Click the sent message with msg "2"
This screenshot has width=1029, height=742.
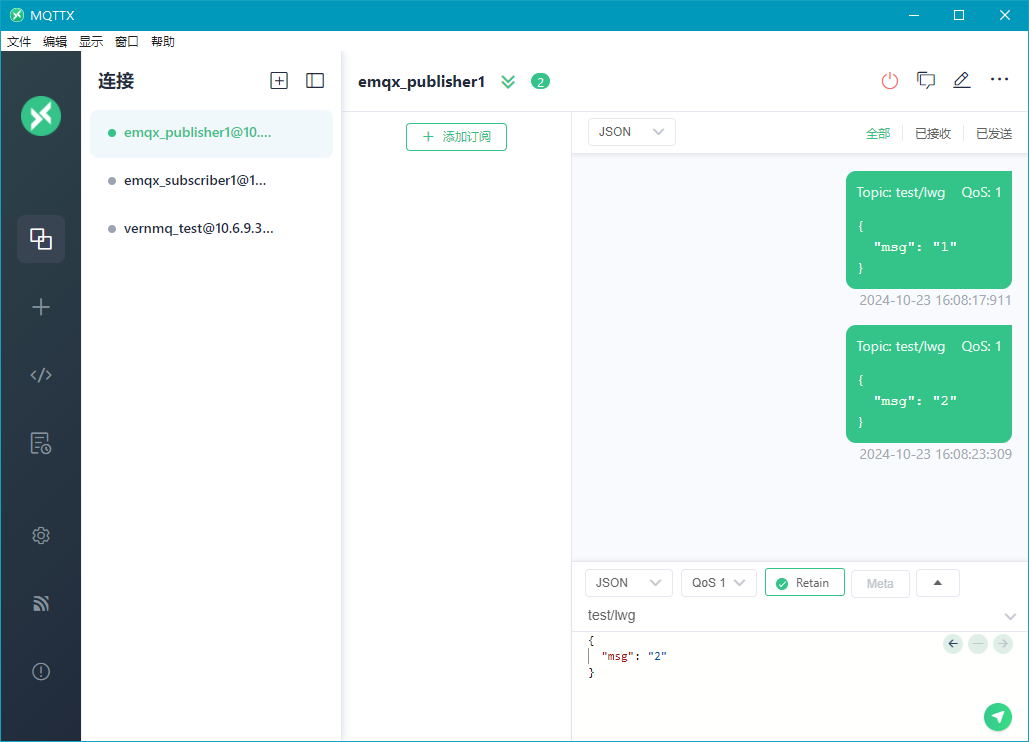click(929, 384)
